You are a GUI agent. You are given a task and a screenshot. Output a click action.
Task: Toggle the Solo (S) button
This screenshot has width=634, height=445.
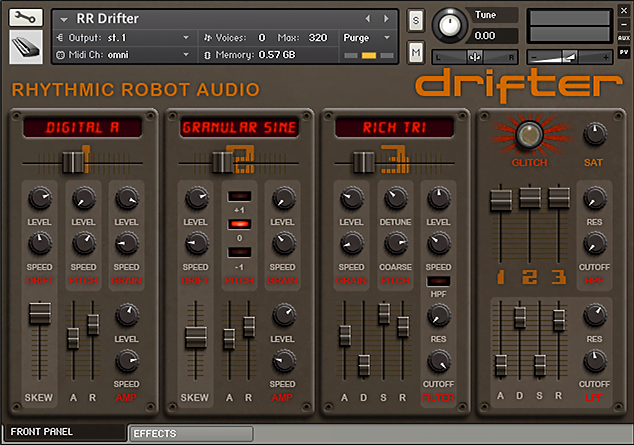pyautogui.click(x=416, y=21)
